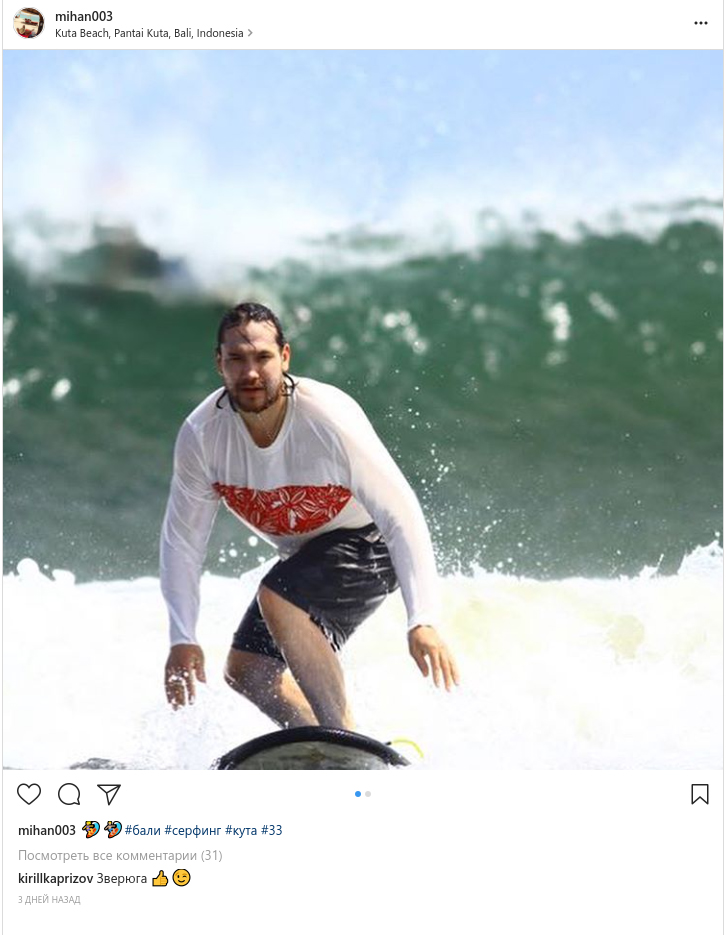Open comments with the speech bubble icon

(x=69, y=794)
